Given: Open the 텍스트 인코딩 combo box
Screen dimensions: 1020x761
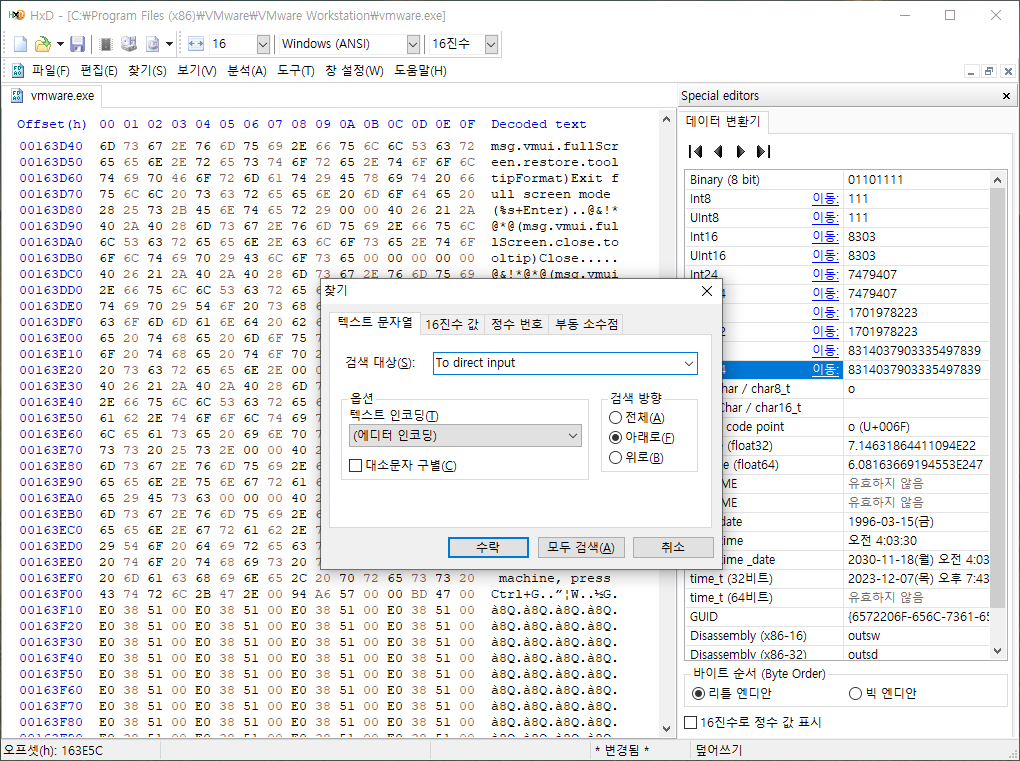Looking at the screenshot, I should point(465,435).
